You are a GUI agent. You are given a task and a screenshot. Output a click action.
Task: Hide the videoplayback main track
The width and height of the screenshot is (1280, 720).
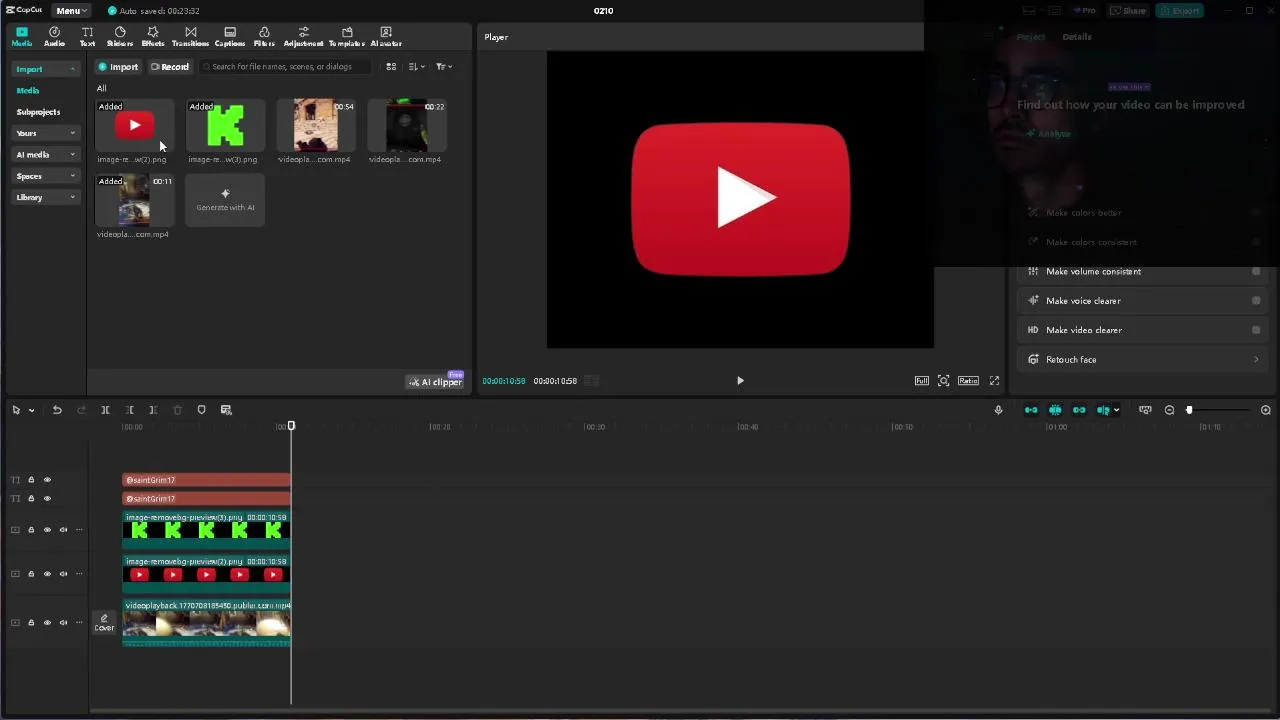point(47,622)
